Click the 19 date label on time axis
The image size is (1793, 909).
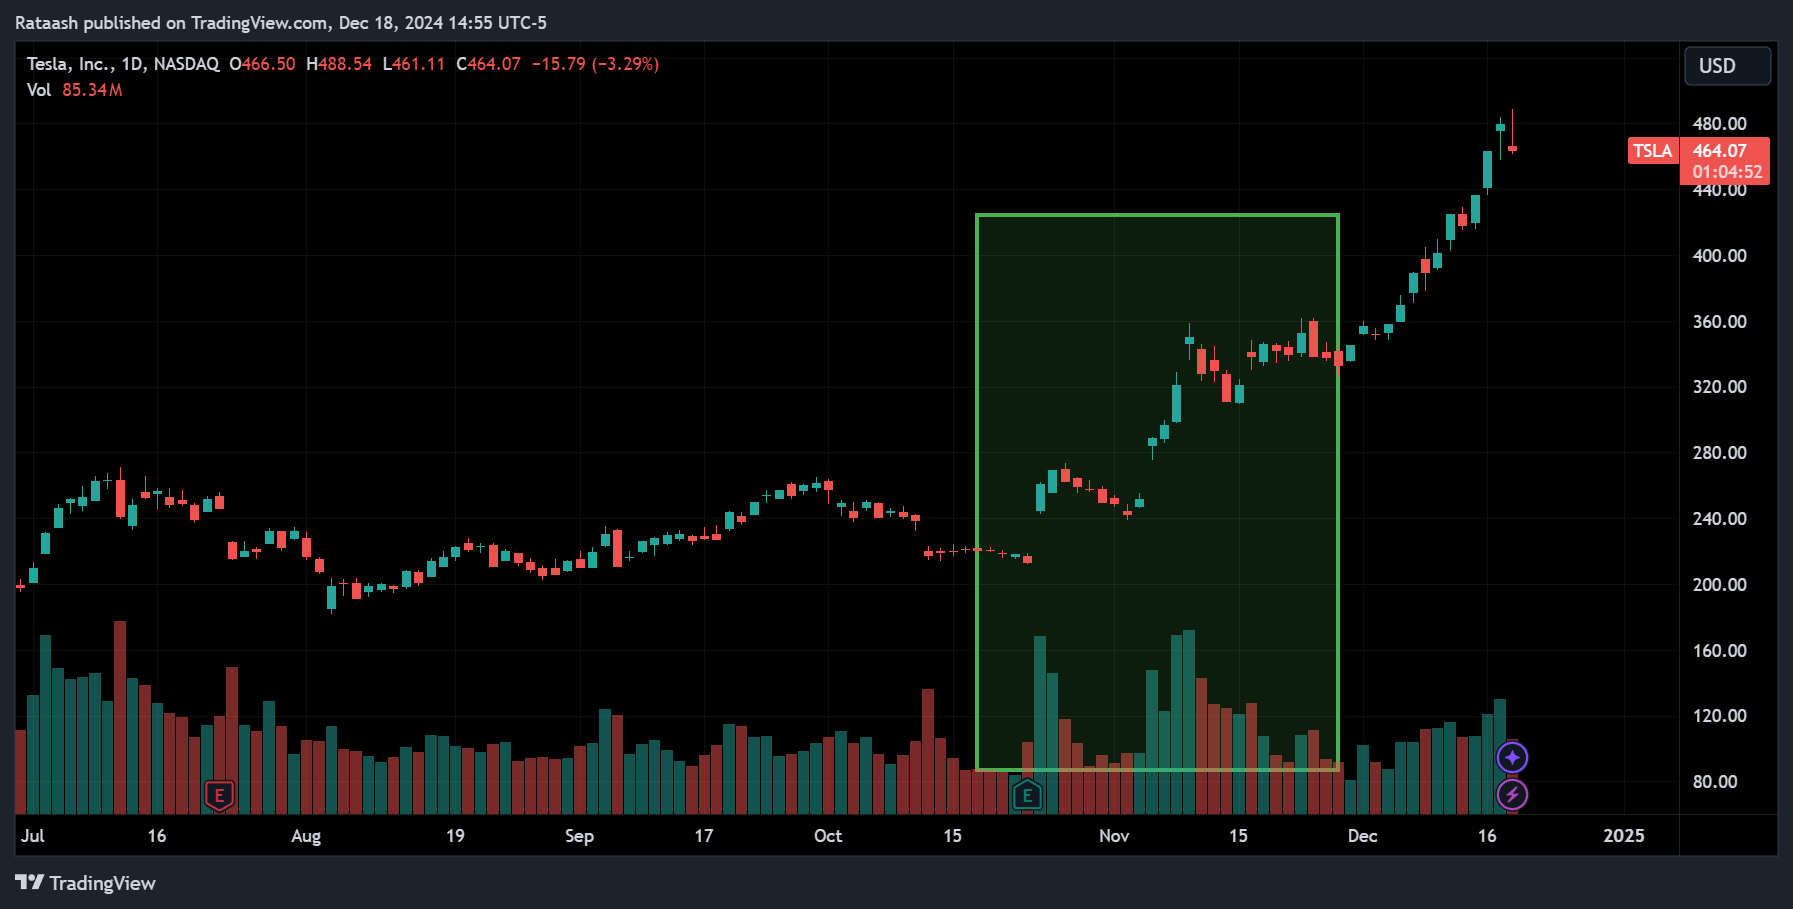[x=455, y=836]
